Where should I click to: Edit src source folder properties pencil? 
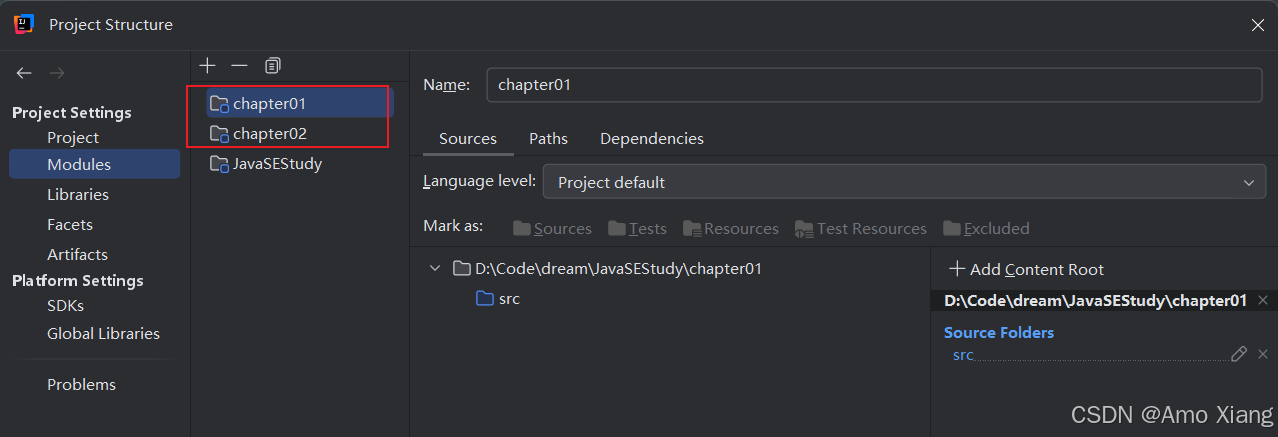tap(1239, 354)
